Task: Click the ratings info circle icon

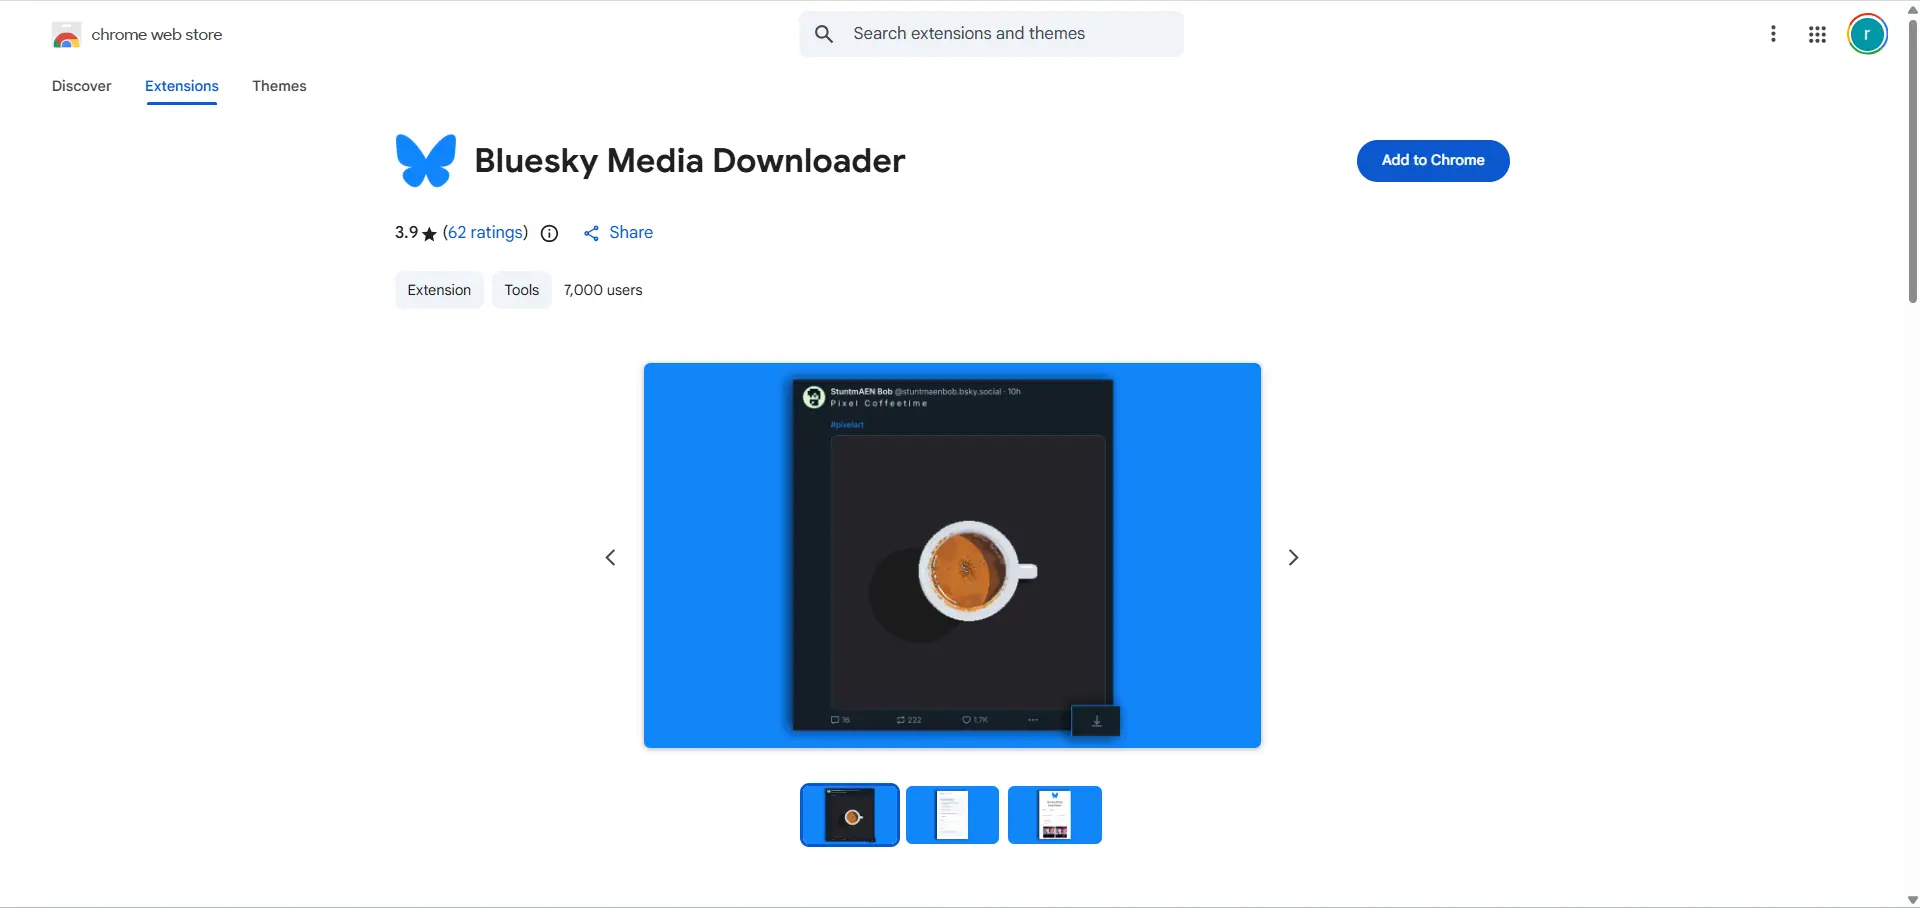Action: click(549, 233)
